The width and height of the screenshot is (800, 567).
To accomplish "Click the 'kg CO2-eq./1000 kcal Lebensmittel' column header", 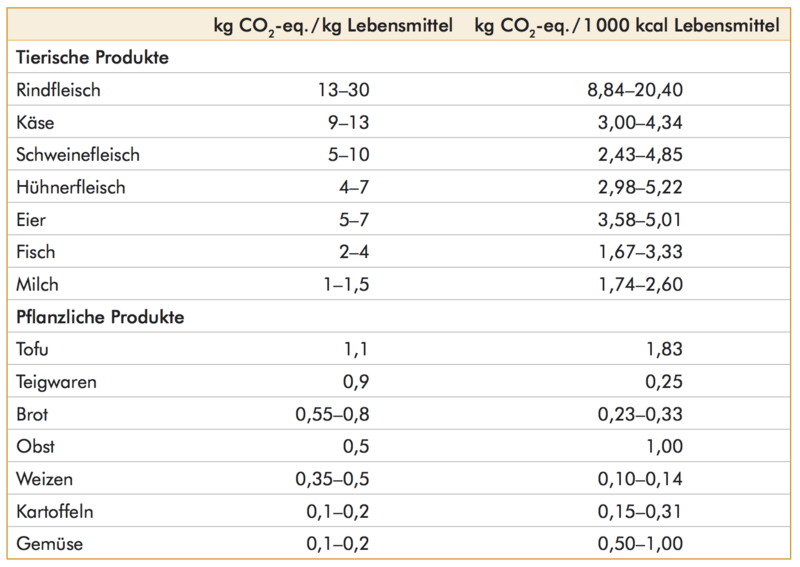I will point(627,25).
